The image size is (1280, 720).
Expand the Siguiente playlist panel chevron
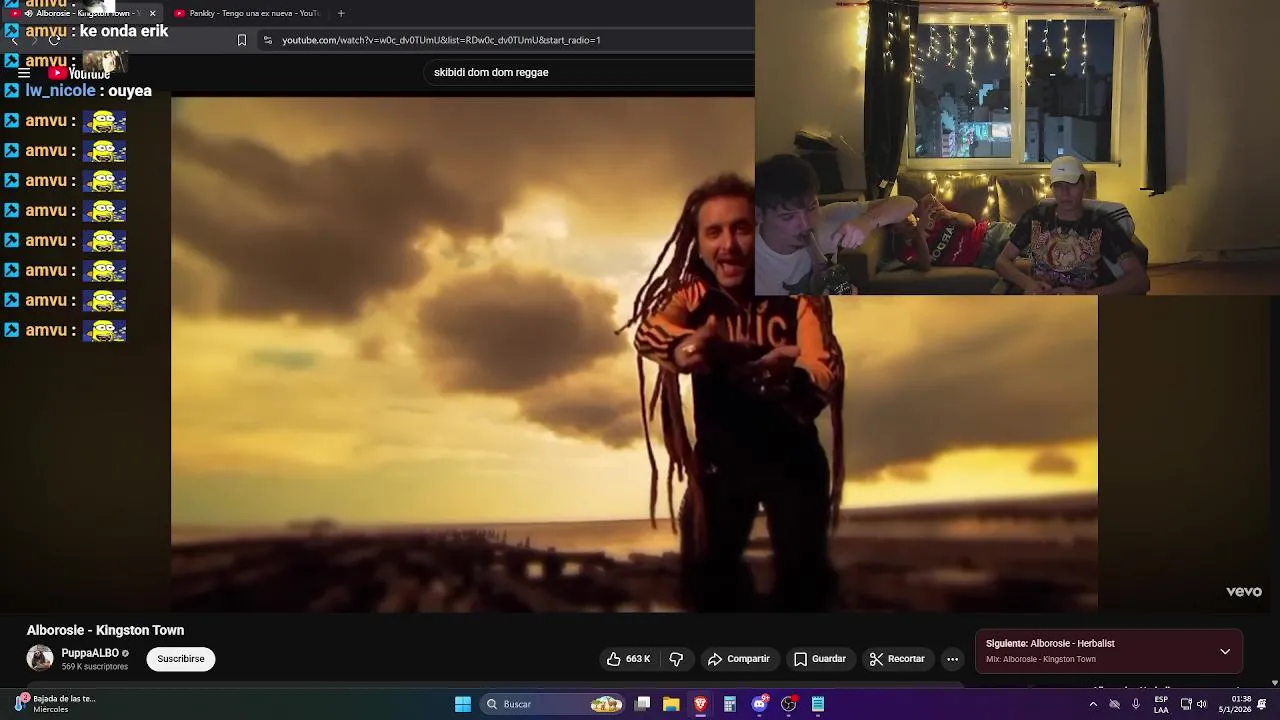pos(1225,651)
